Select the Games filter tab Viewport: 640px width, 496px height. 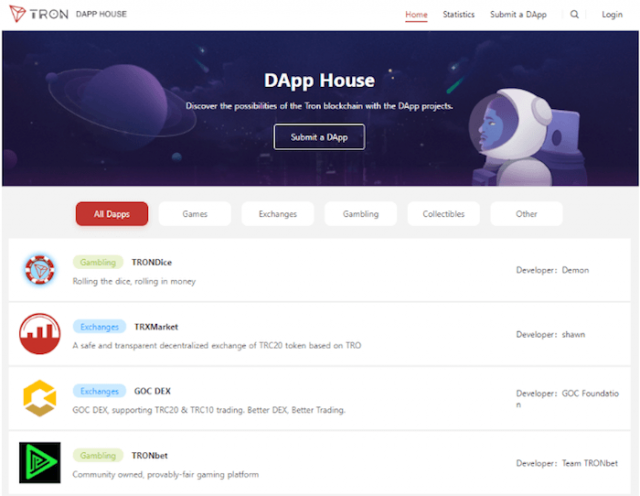point(195,214)
